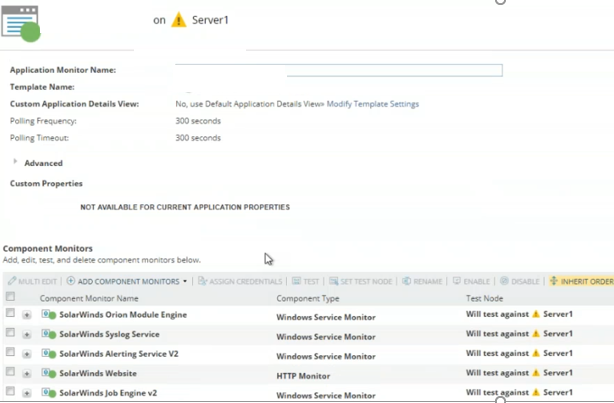
Task: Click the Rename icon
Action: (406, 281)
